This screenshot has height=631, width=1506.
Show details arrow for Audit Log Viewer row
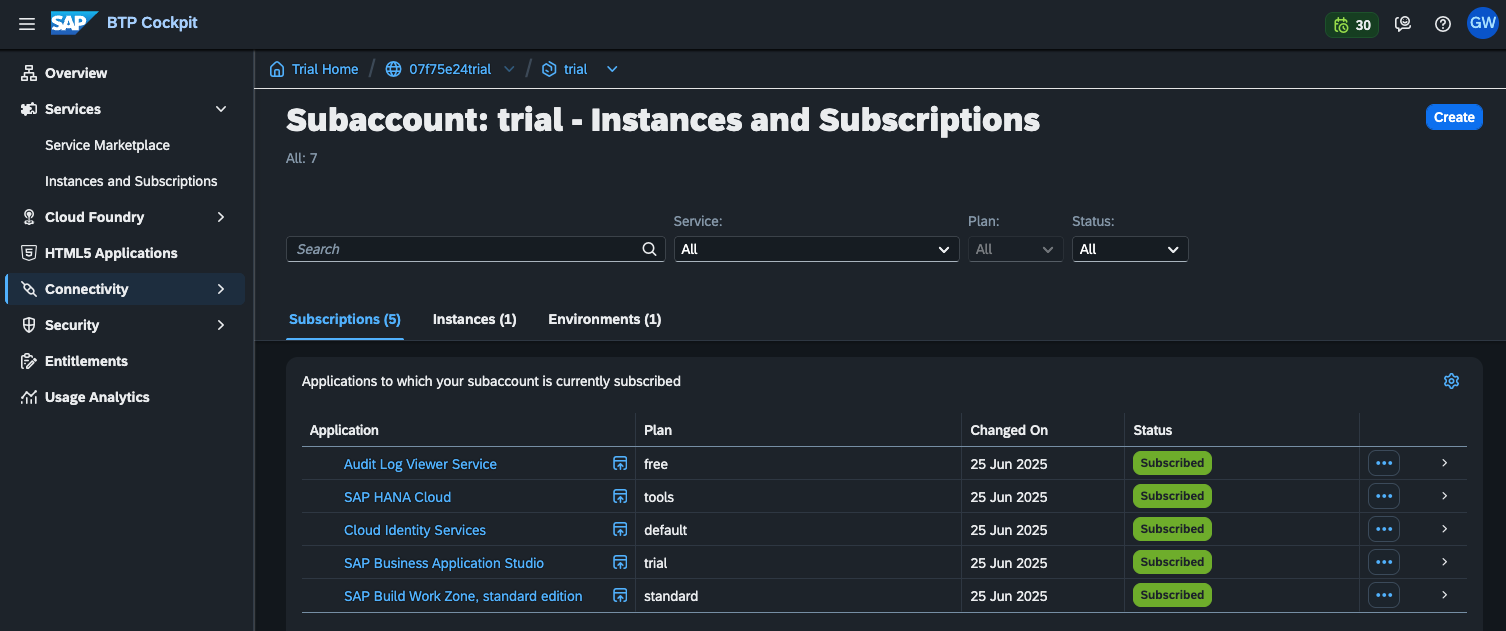click(x=1445, y=463)
